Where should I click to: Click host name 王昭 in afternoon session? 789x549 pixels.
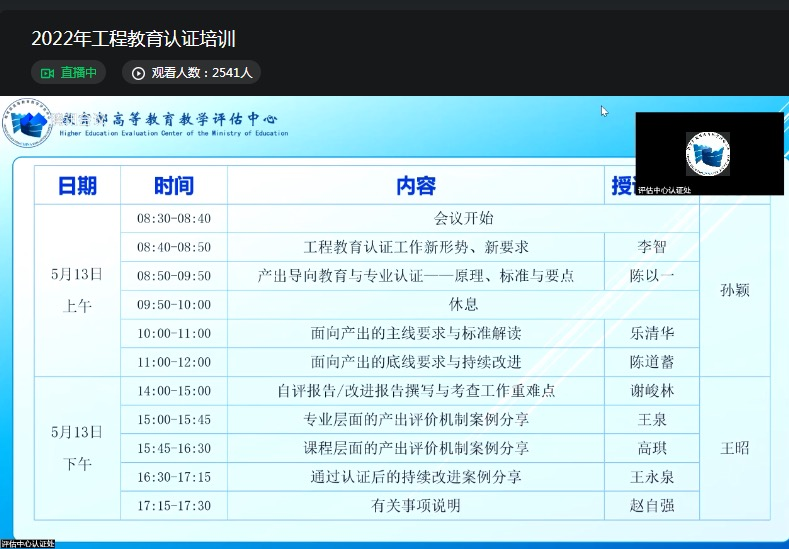(x=734, y=448)
